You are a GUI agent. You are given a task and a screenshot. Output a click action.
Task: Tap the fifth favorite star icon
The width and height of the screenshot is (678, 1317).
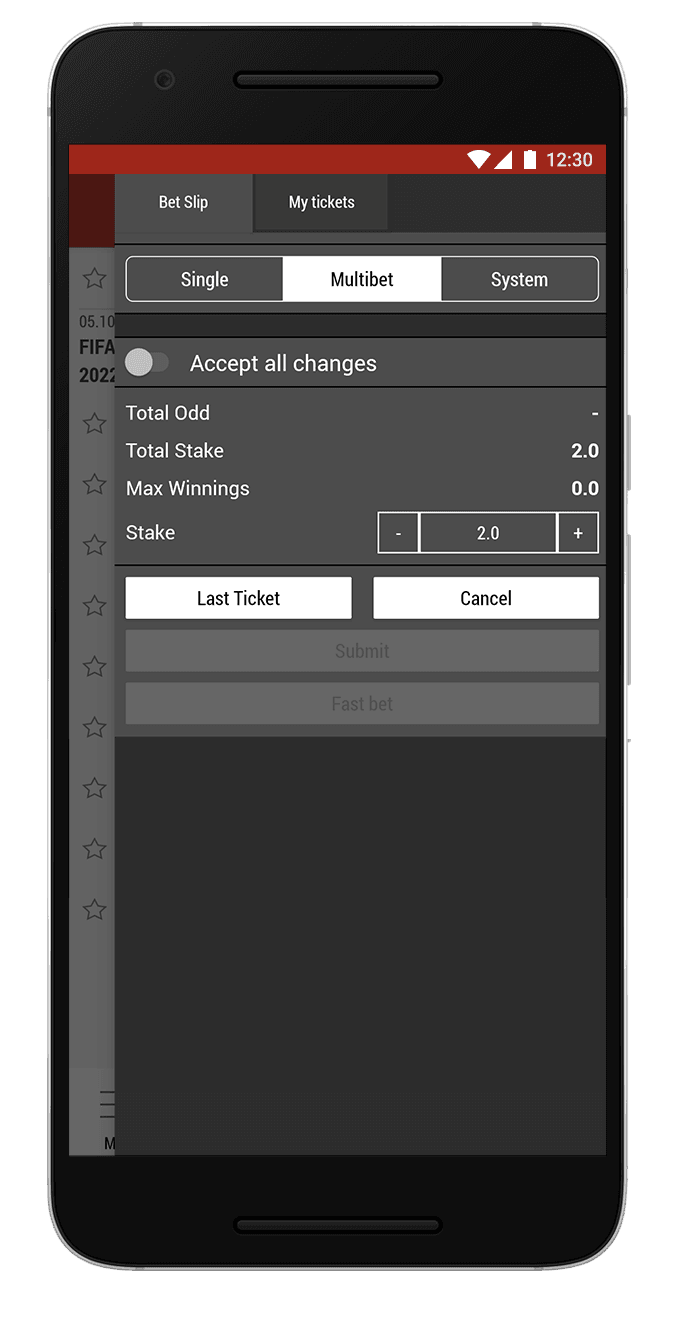[94, 606]
